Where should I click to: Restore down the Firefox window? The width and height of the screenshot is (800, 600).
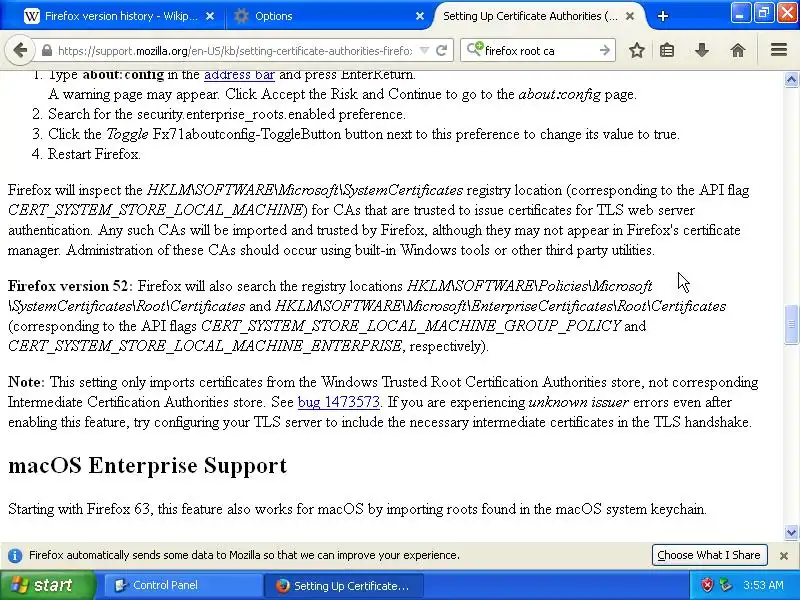[x=763, y=12]
